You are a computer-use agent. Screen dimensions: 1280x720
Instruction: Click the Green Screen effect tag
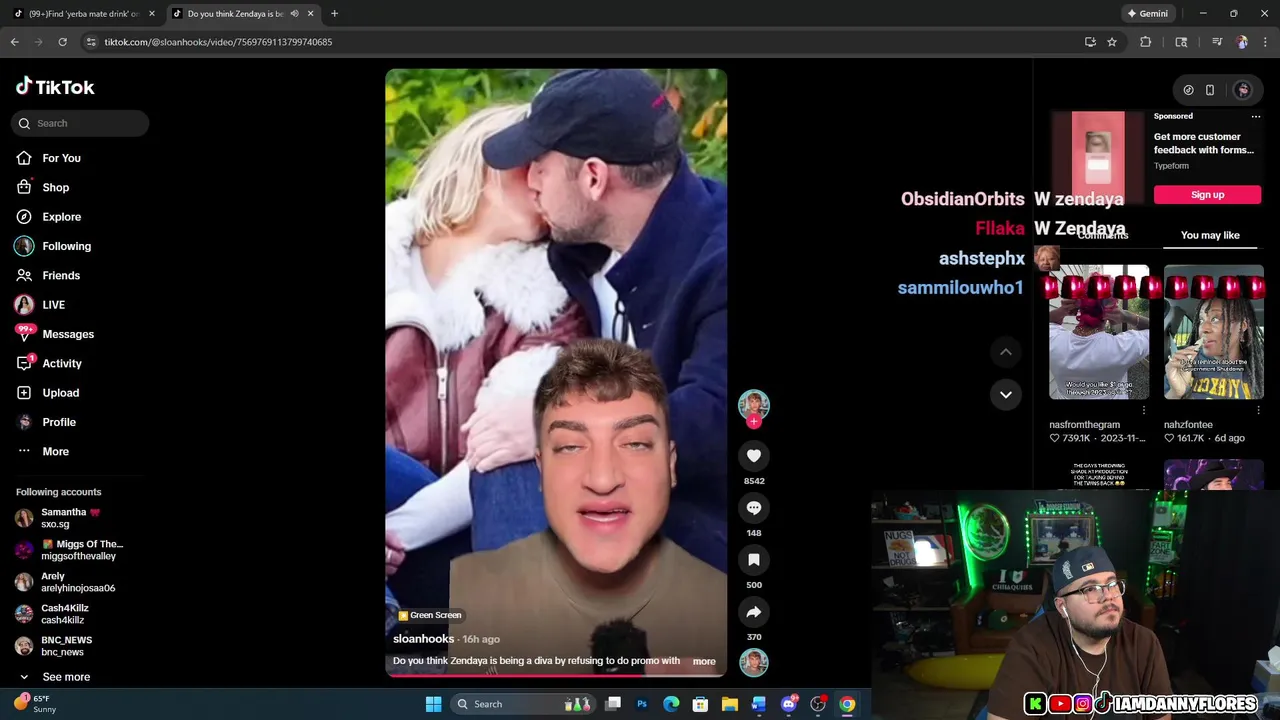[x=430, y=615]
